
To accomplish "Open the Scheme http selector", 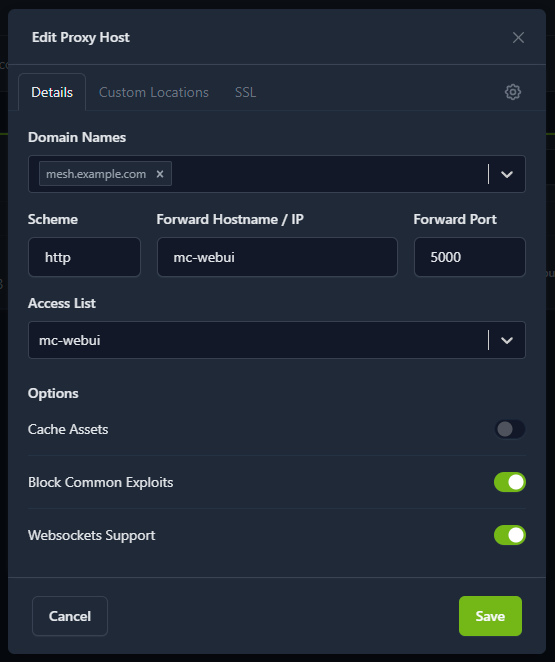I will click(84, 257).
